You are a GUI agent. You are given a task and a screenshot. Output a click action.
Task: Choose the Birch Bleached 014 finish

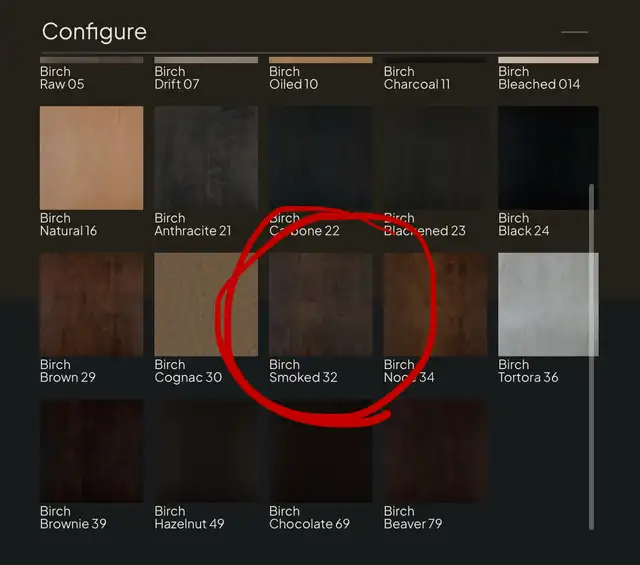(x=549, y=74)
